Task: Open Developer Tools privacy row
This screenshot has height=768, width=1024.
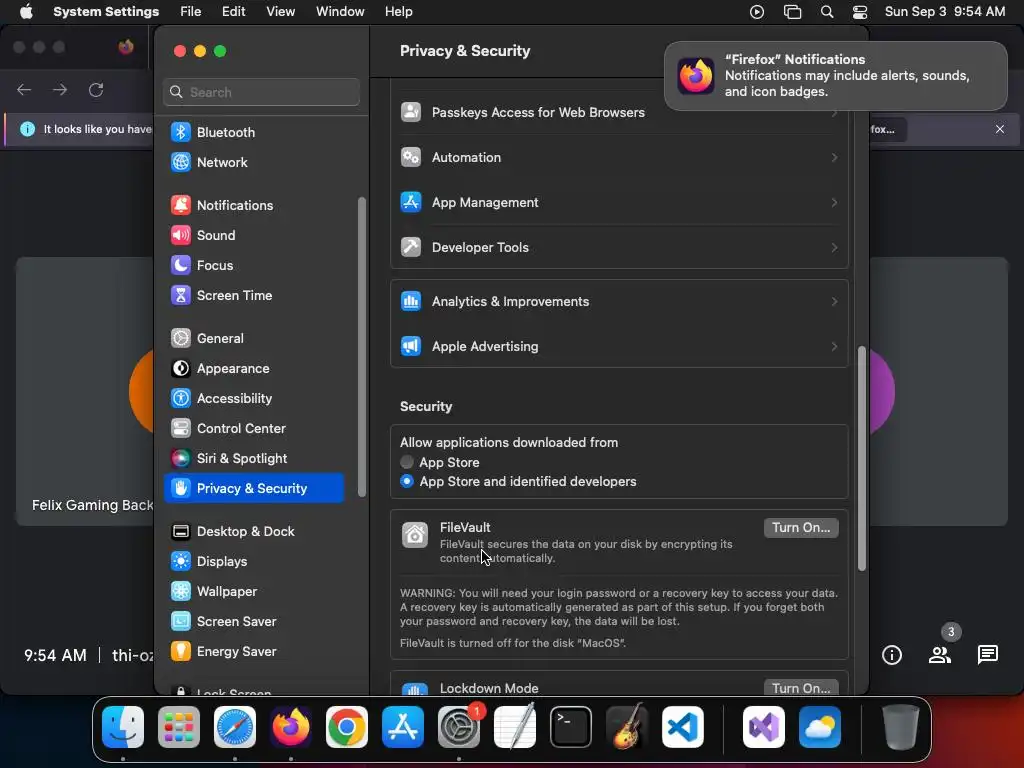Action: 619,248
